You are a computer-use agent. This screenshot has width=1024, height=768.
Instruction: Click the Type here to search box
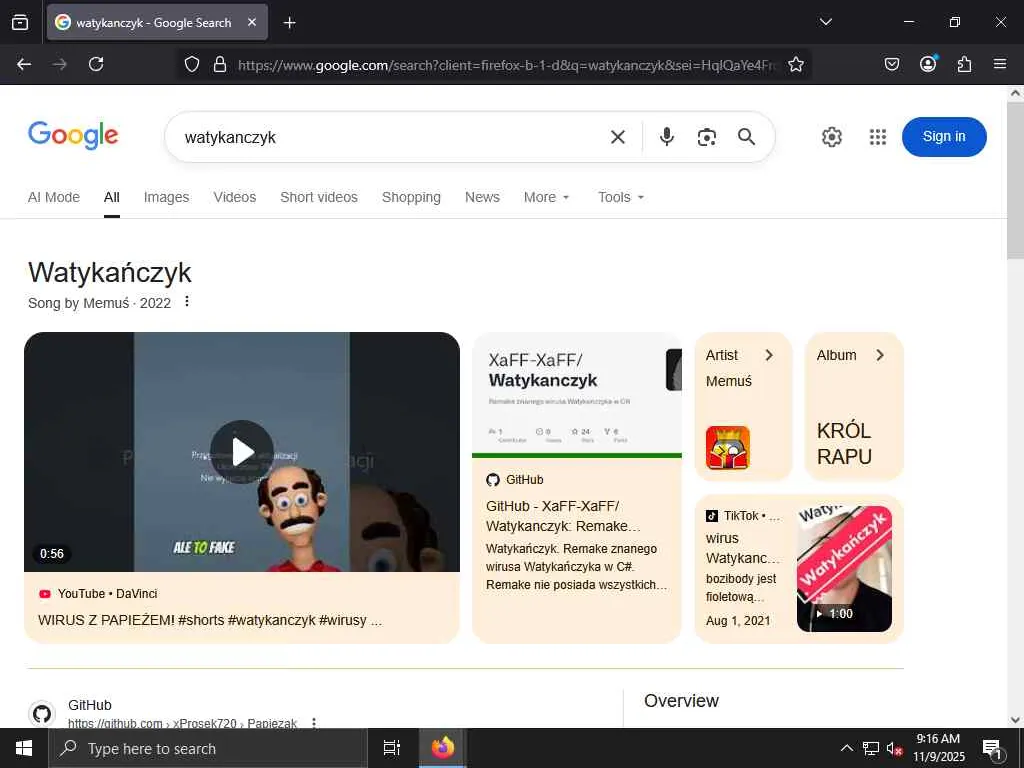tap(208, 748)
